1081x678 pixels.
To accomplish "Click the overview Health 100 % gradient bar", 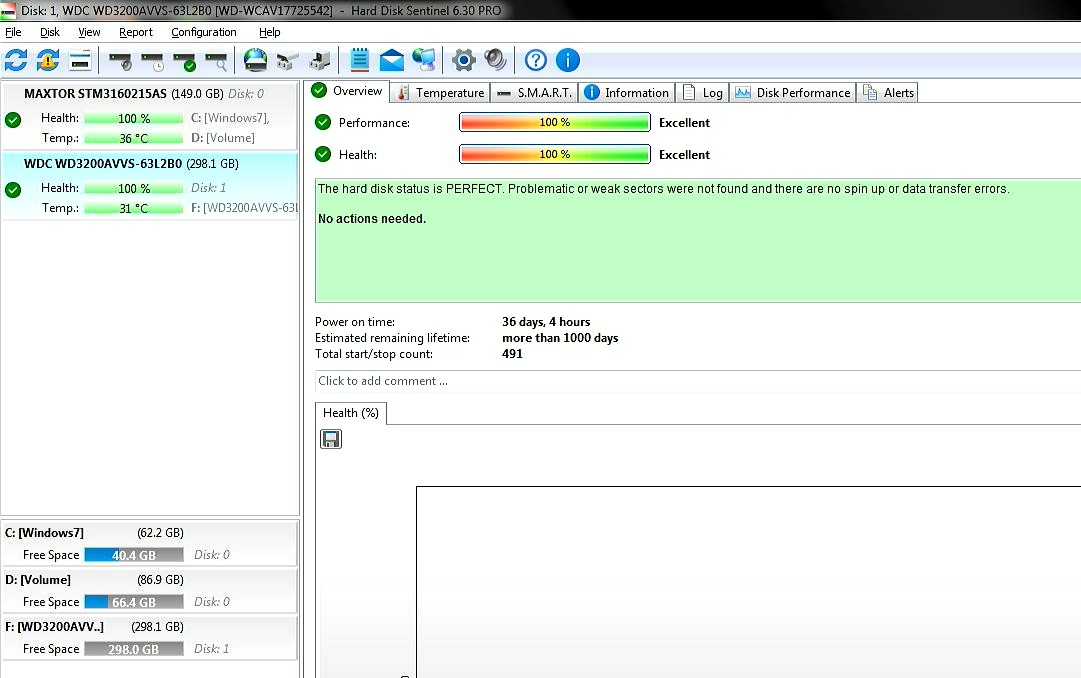I will 554,154.
